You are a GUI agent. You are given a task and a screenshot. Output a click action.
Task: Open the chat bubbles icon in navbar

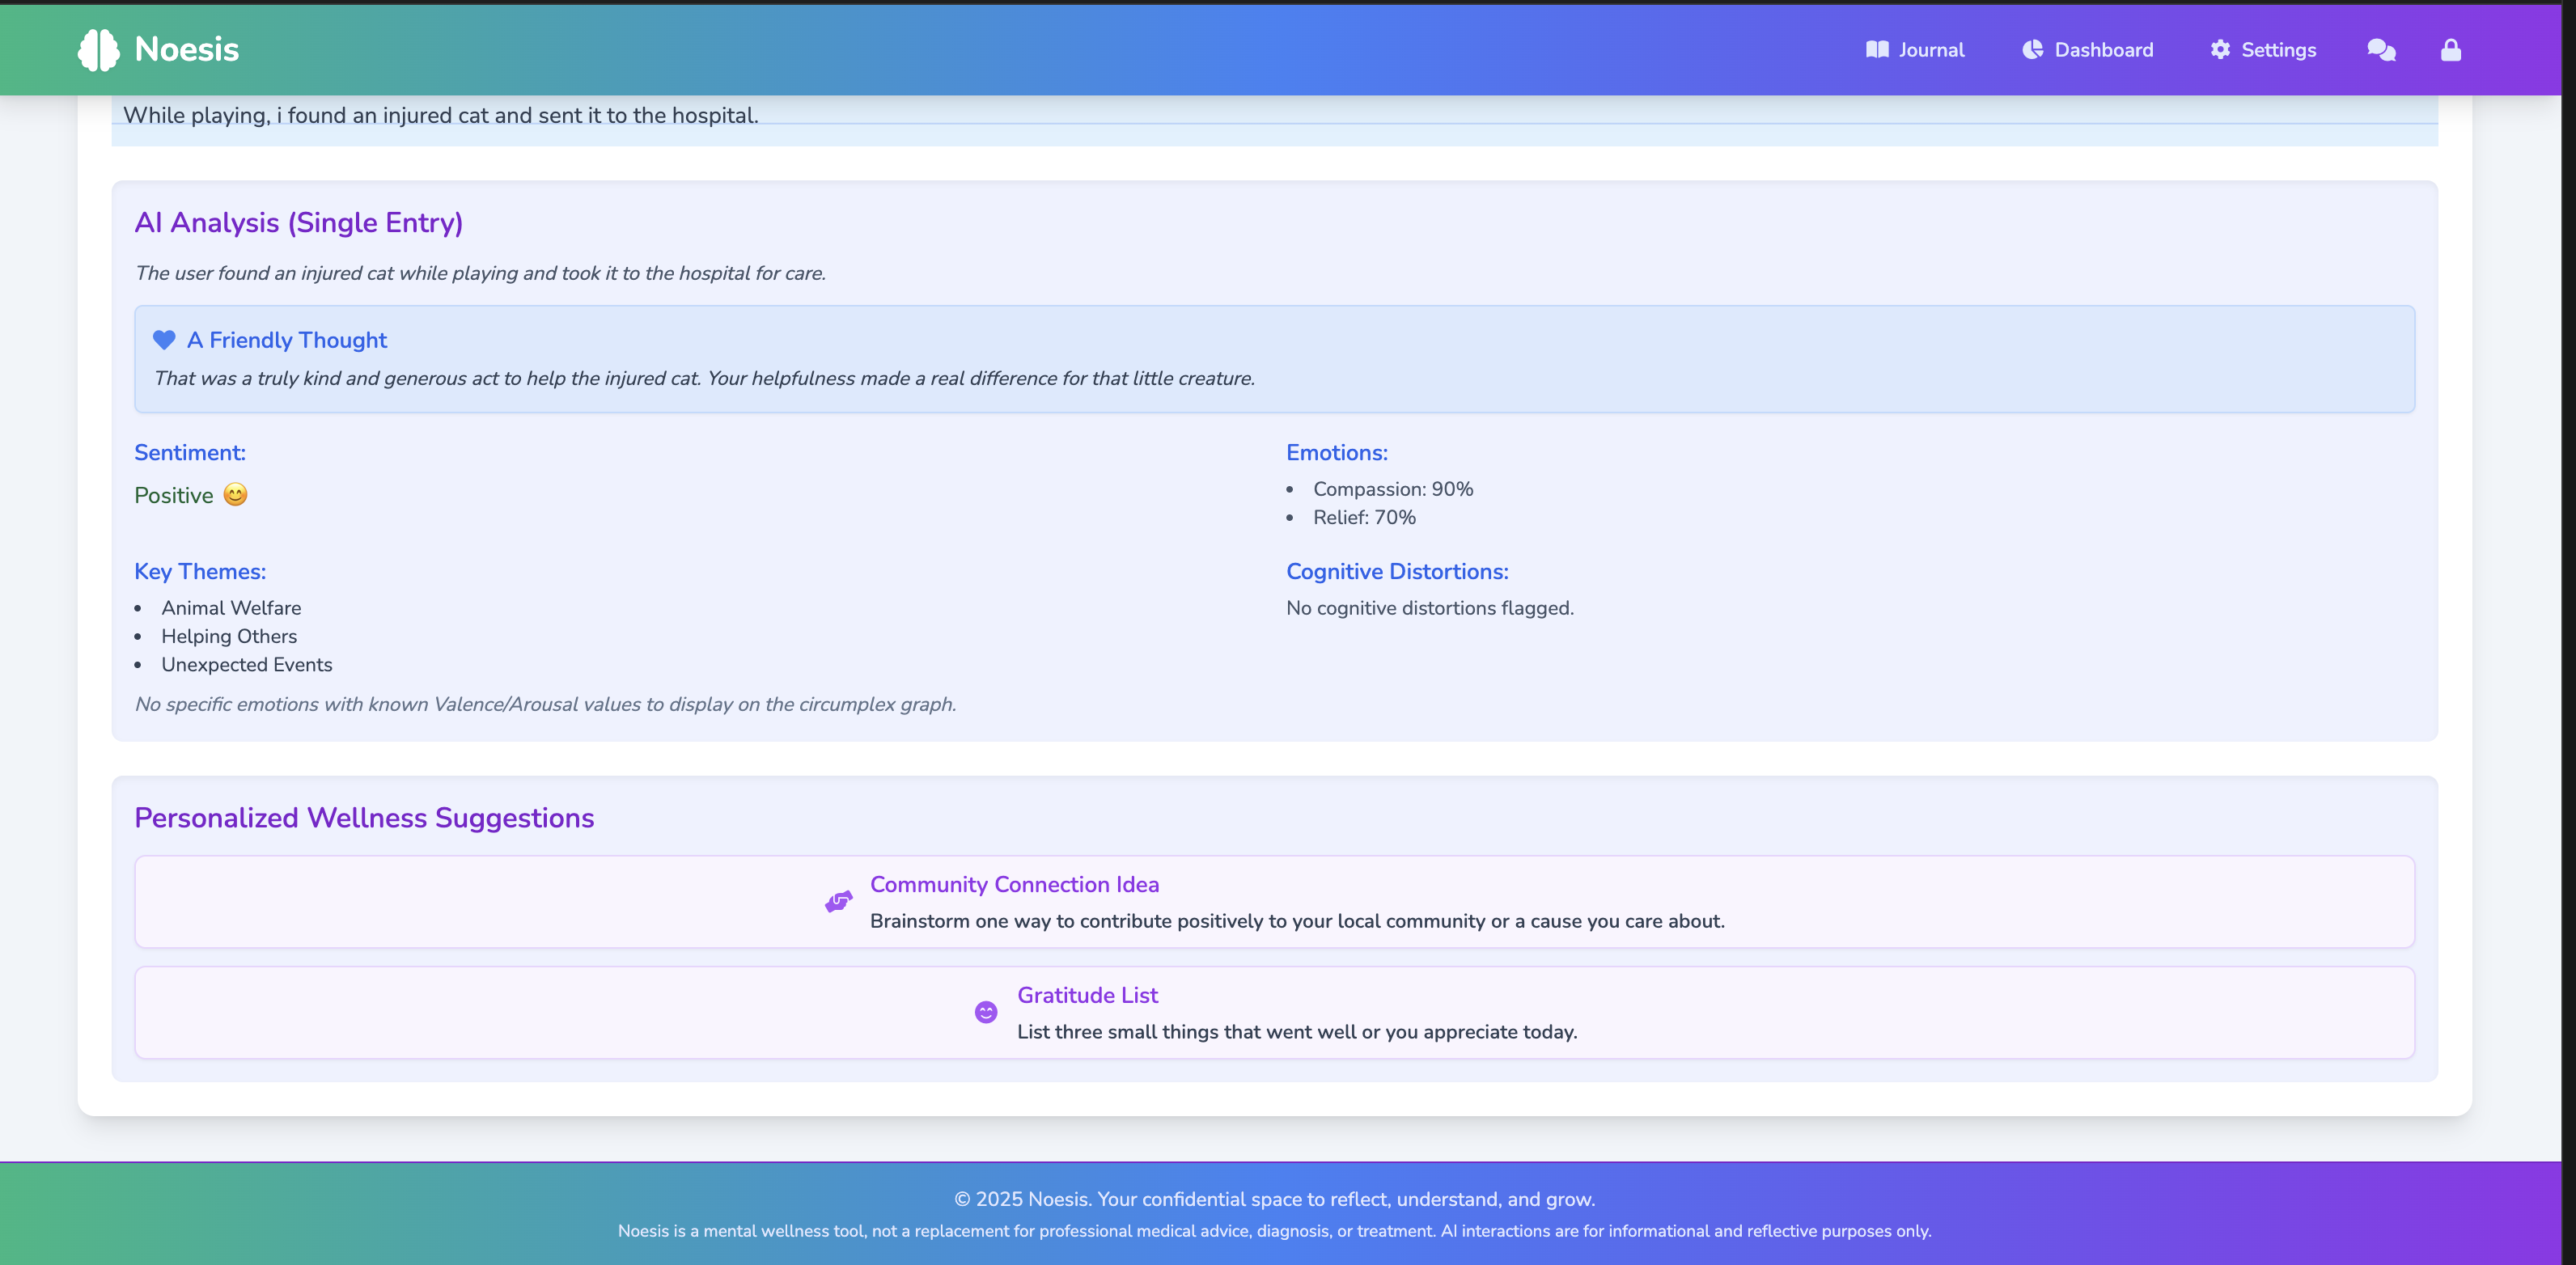point(2381,50)
